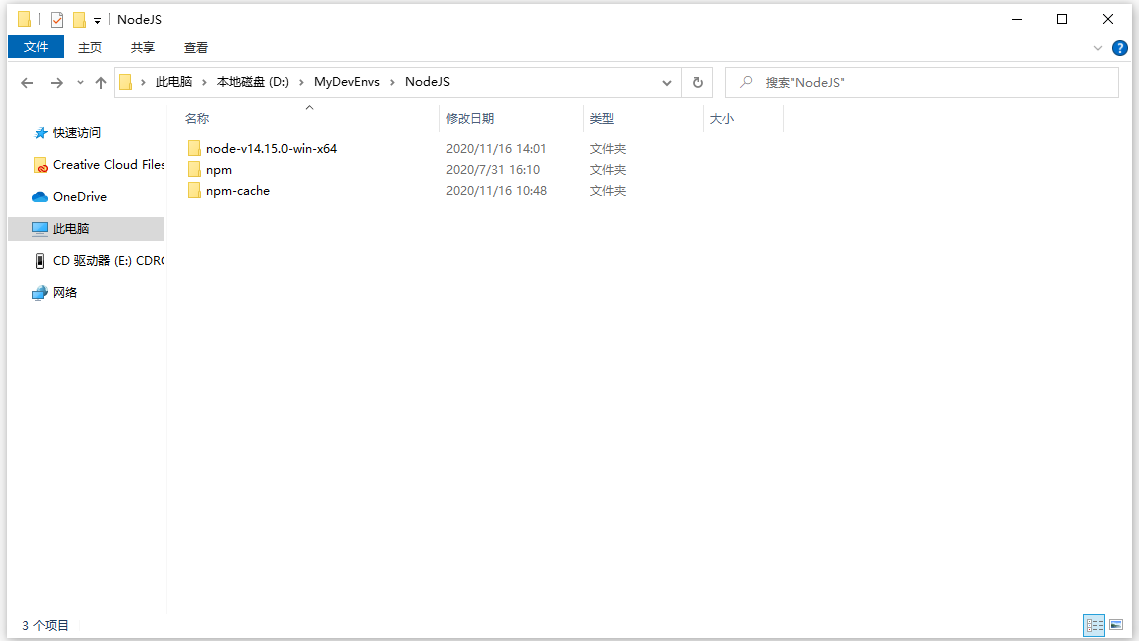Open the 文件 menu tab
Screen dimensions: 1139x641
point(36,47)
